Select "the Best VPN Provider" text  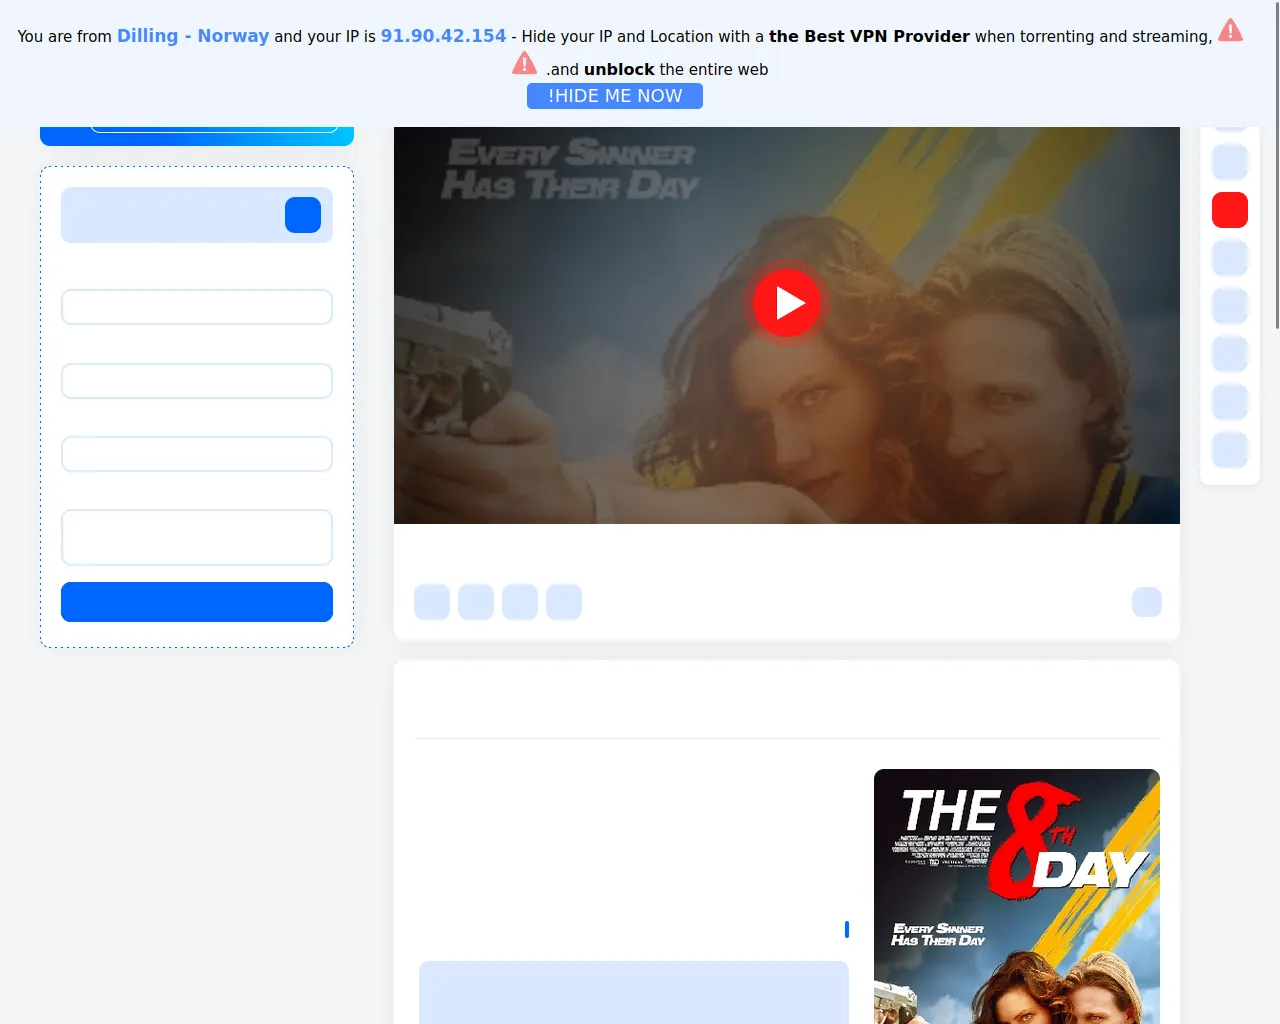pos(869,36)
